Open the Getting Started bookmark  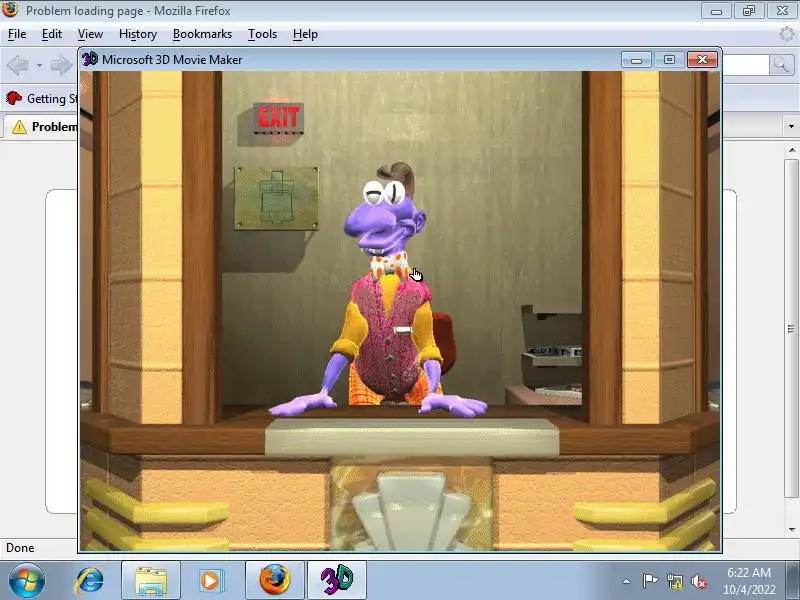point(42,98)
